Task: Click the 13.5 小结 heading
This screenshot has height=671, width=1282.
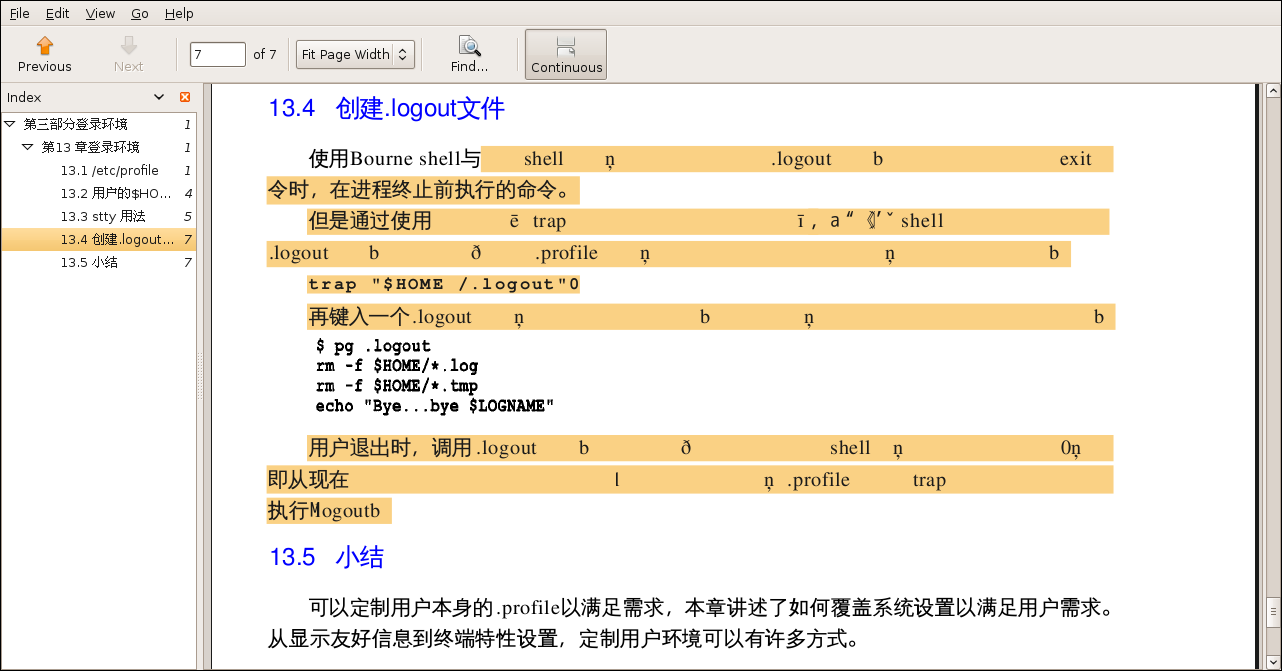Action: pyautogui.click(x=326, y=557)
